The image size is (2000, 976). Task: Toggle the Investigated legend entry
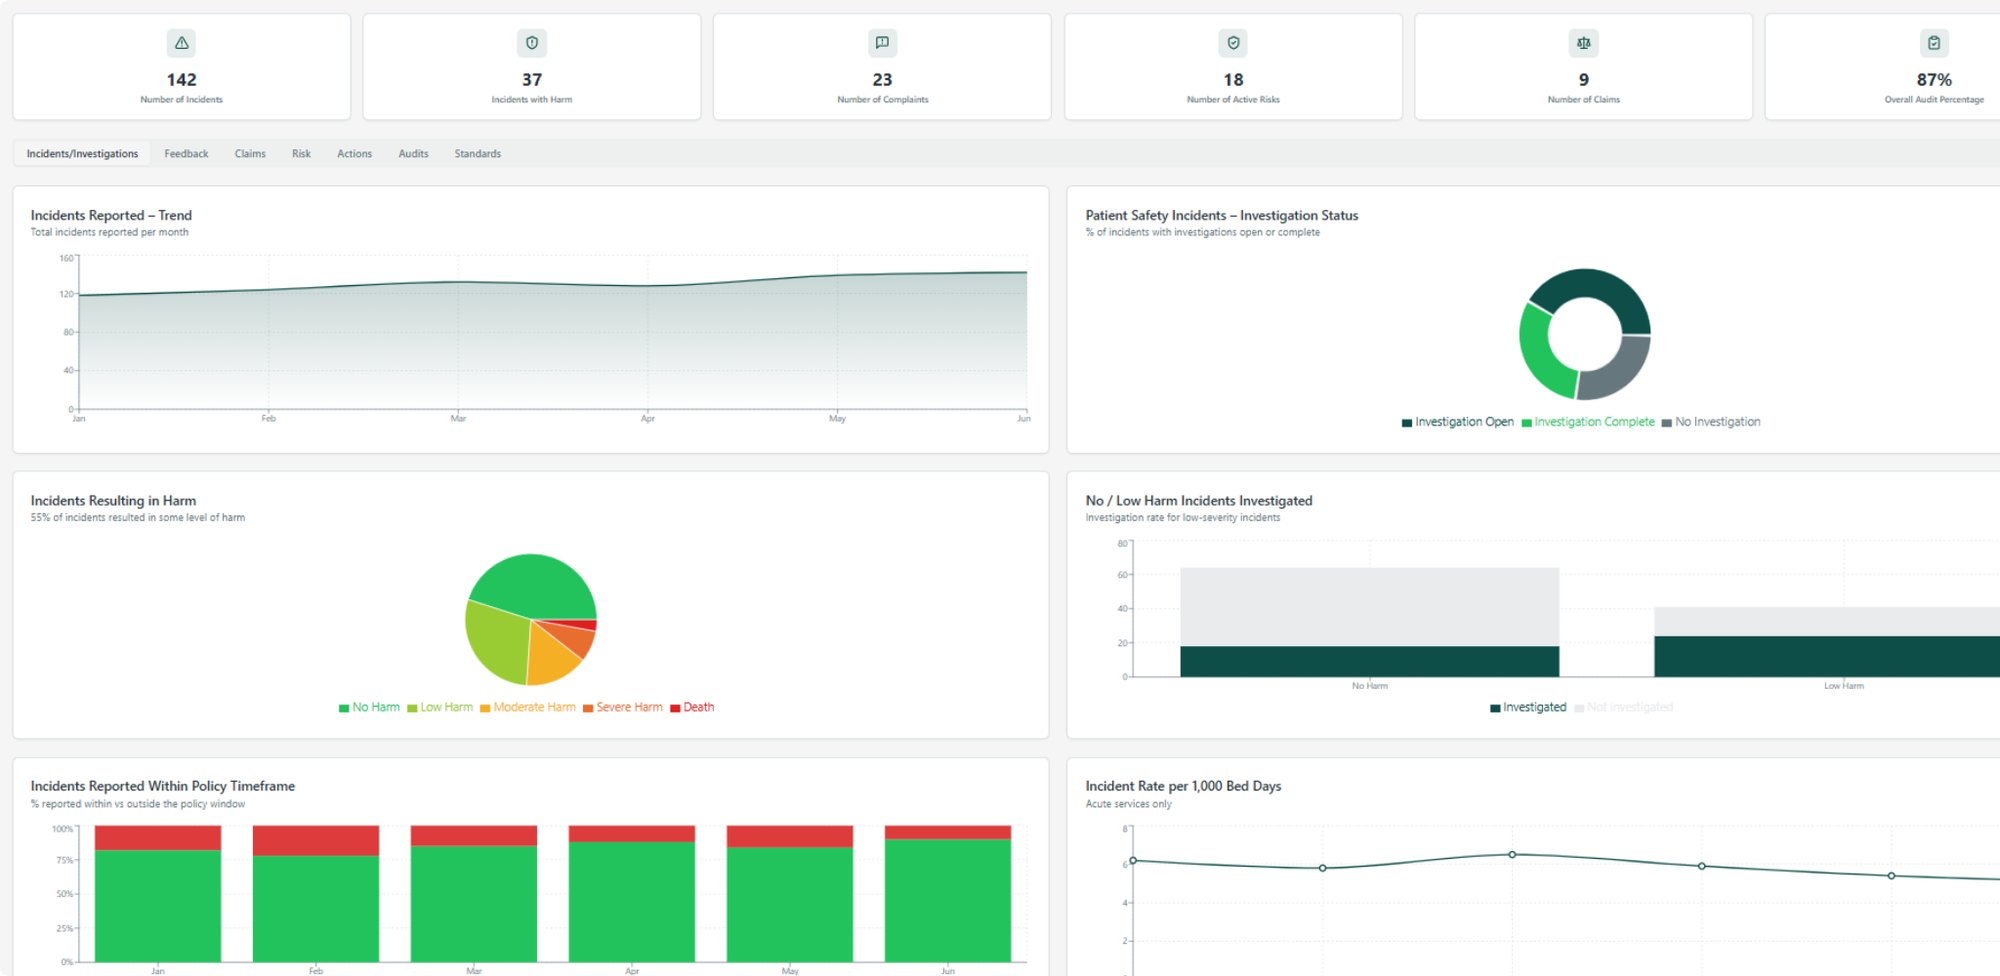tap(1528, 707)
